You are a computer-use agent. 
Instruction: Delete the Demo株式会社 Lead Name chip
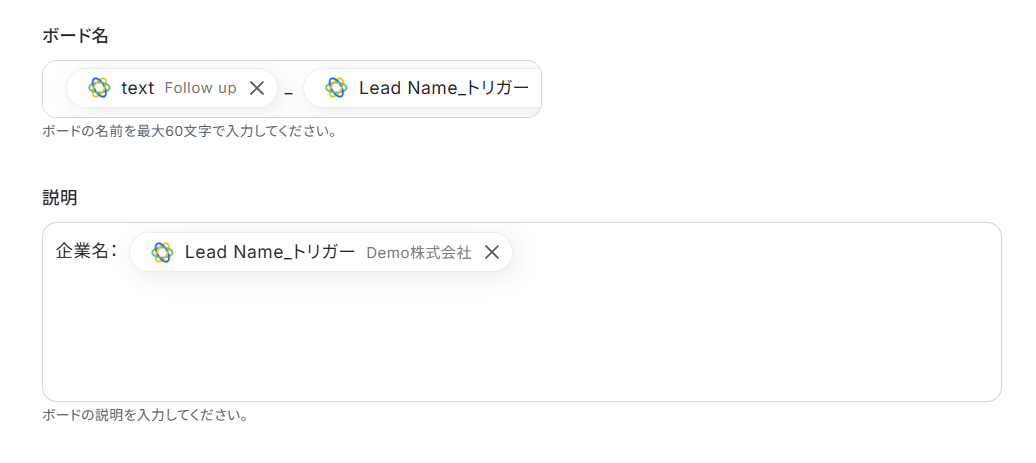point(492,252)
